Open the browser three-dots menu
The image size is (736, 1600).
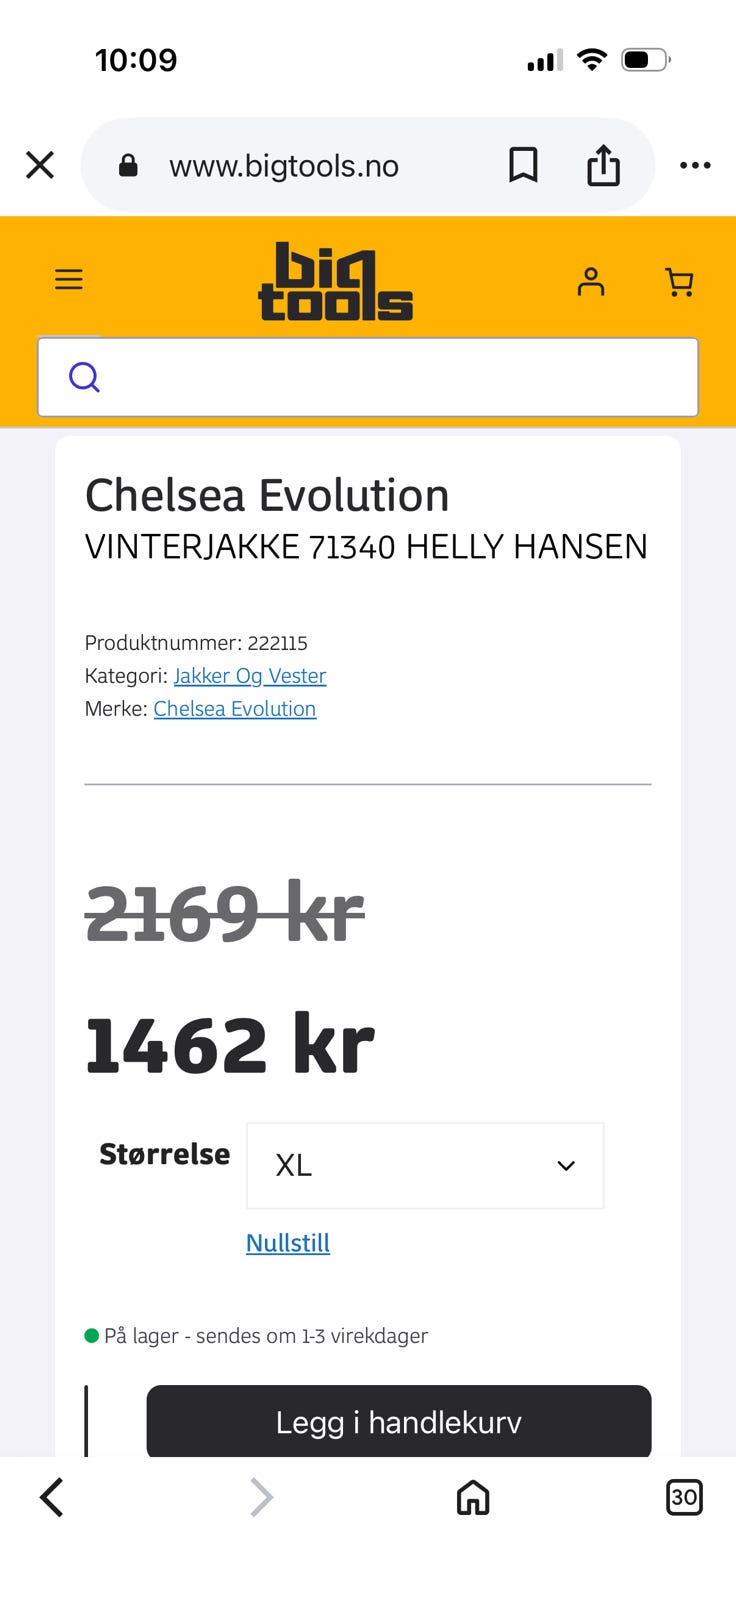pyautogui.click(x=695, y=165)
